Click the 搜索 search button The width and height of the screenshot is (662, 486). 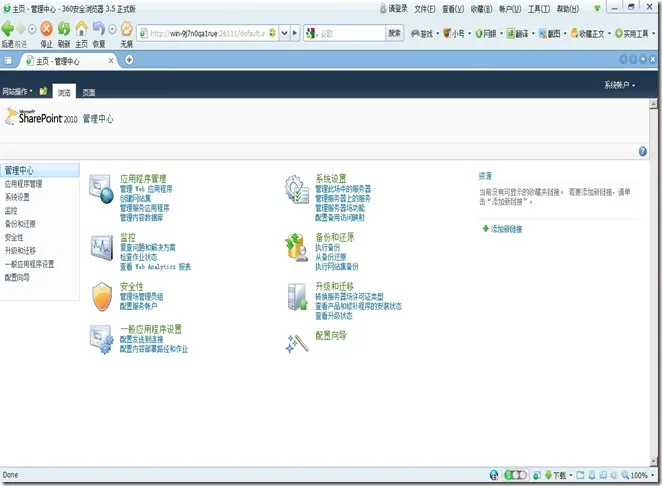(394, 33)
